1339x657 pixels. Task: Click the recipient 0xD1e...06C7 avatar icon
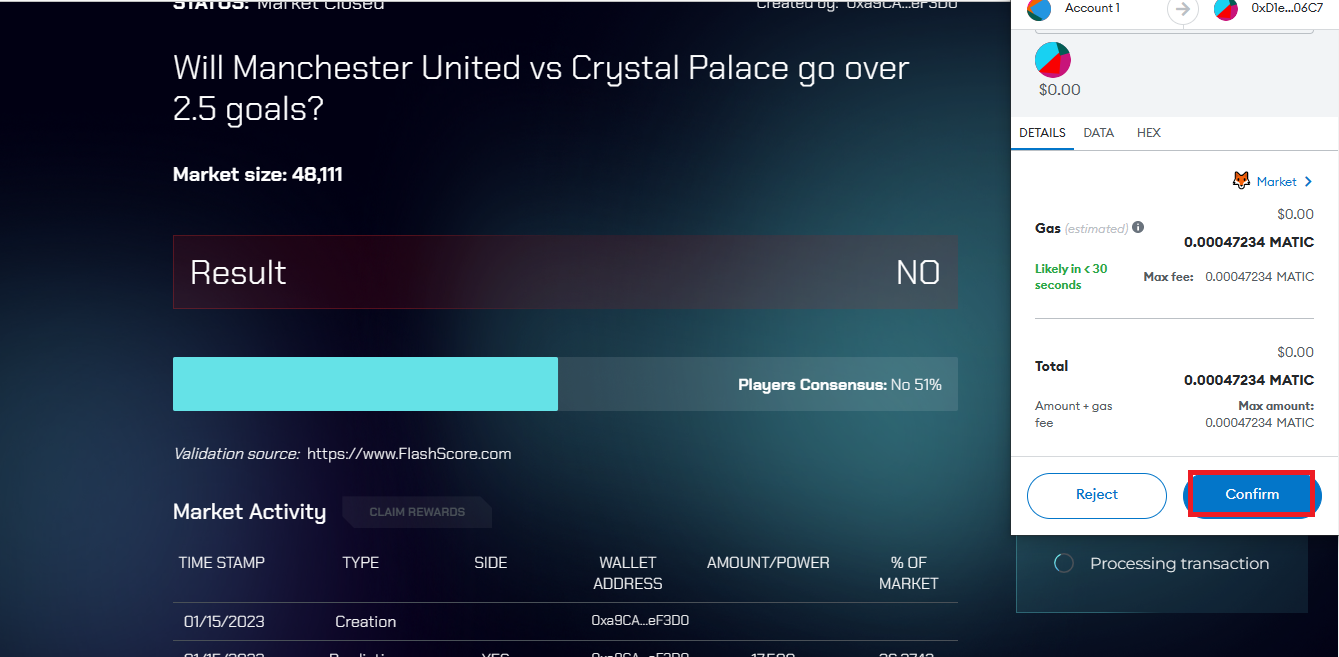click(1226, 9)
